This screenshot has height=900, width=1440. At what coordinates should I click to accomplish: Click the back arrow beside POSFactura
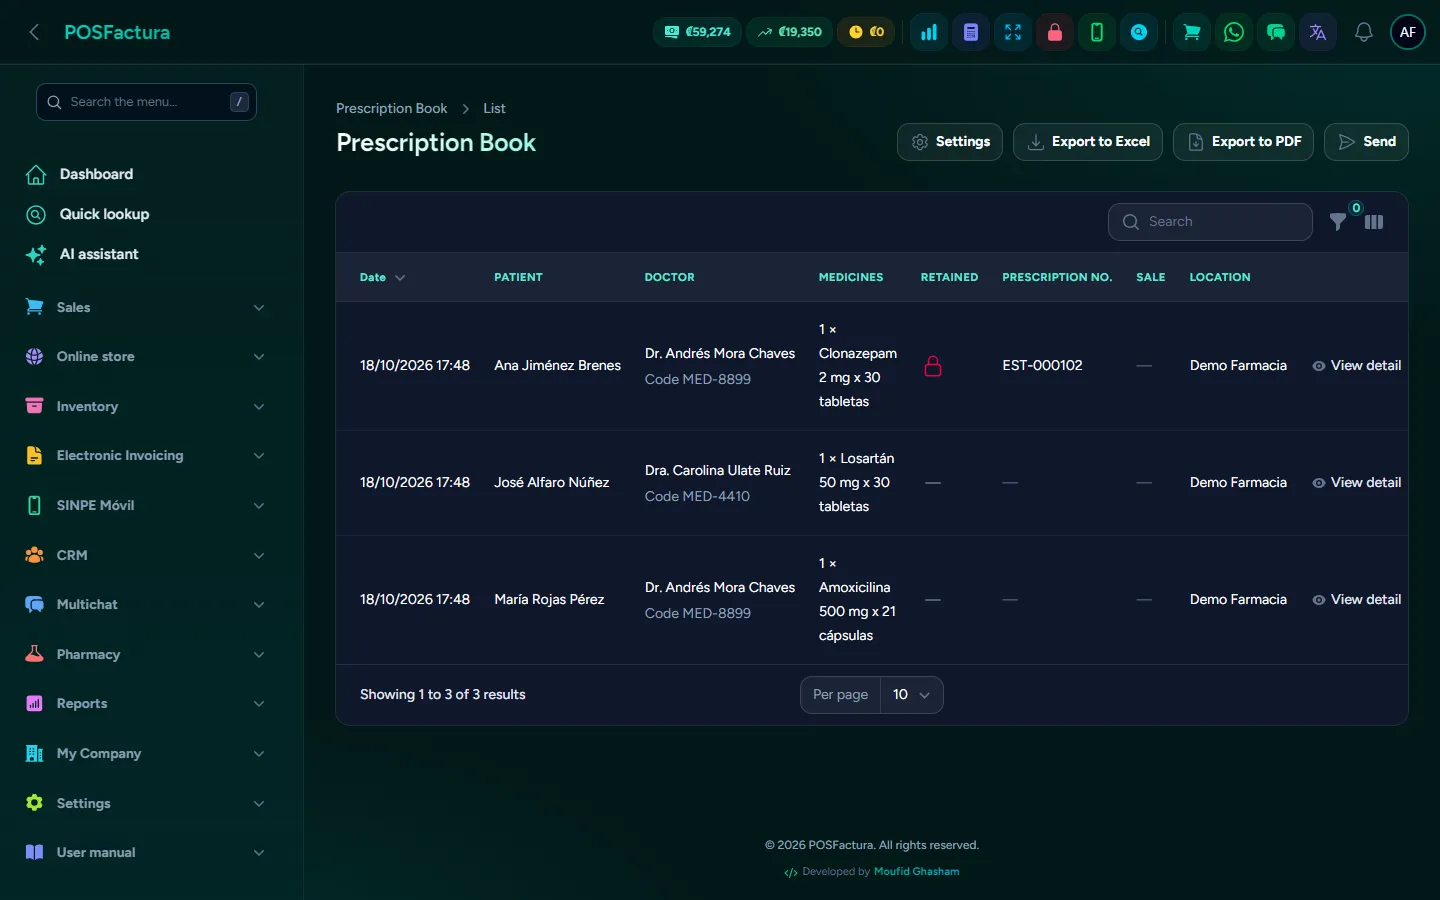(x=34, y=32)
